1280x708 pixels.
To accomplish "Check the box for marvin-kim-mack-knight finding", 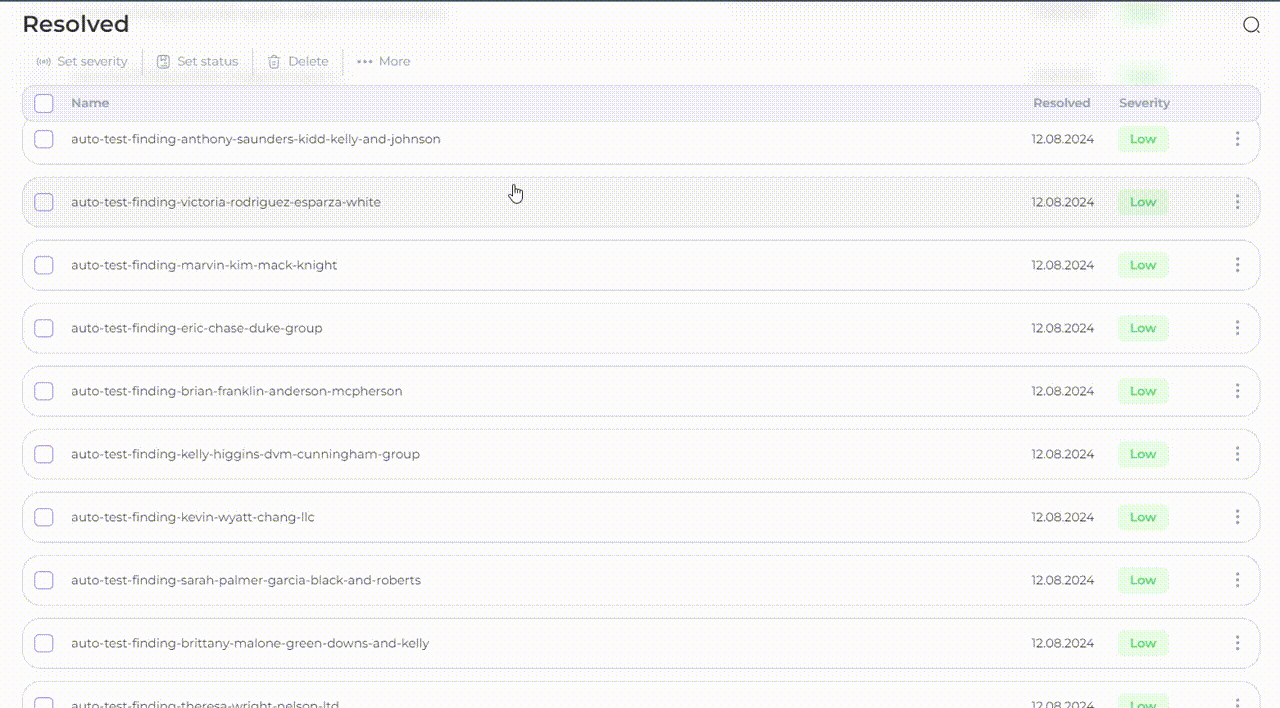I will point(44,265).
